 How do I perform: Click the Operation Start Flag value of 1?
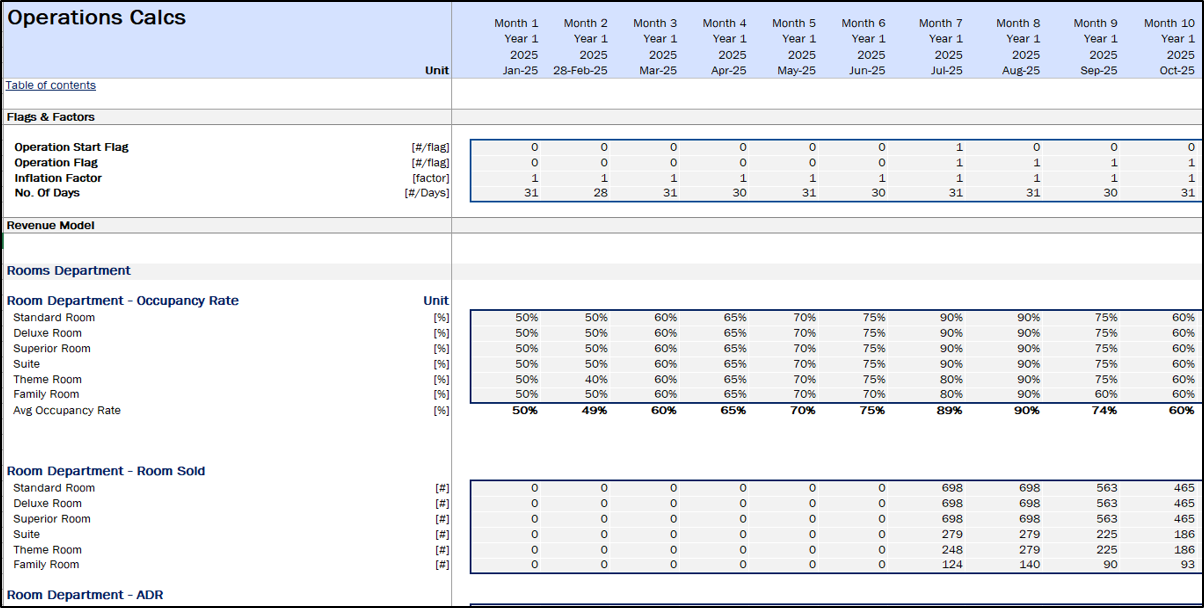pos(958,147)
